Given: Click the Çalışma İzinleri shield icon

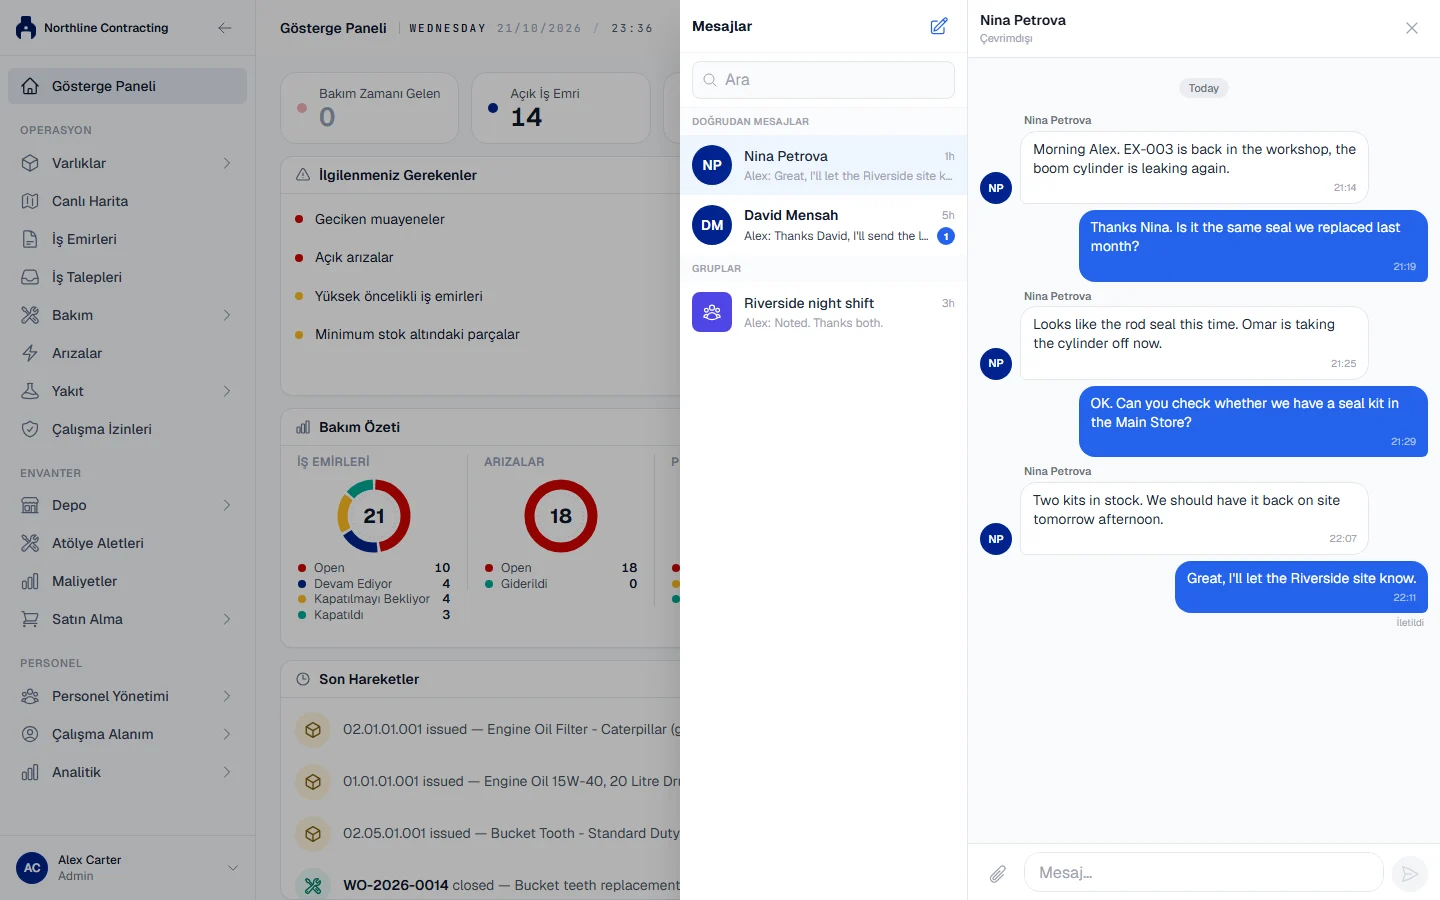Looking at the screenshot, I should pos(30,429).
